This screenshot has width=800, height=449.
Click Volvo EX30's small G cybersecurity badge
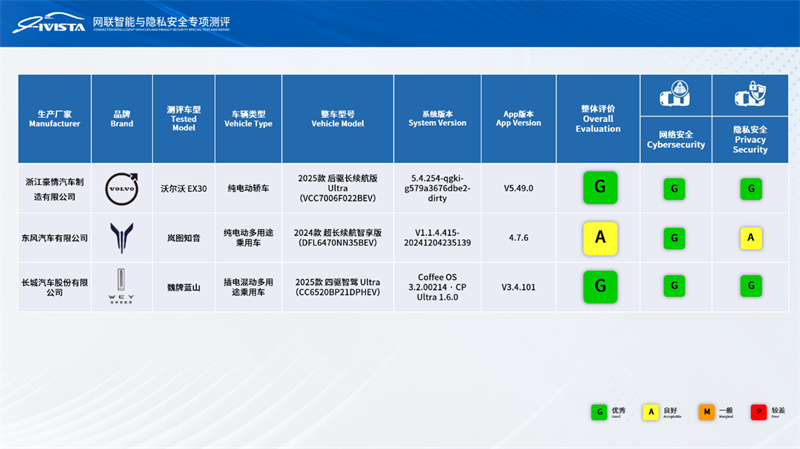[x=674, y=188]
